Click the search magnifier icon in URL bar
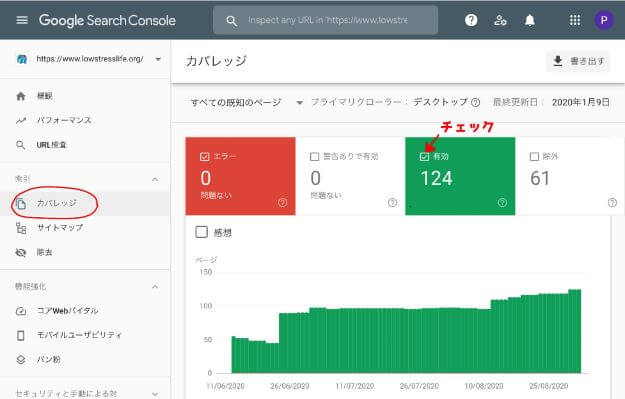Viewport: 625px width, 399px height. [231, 21]
